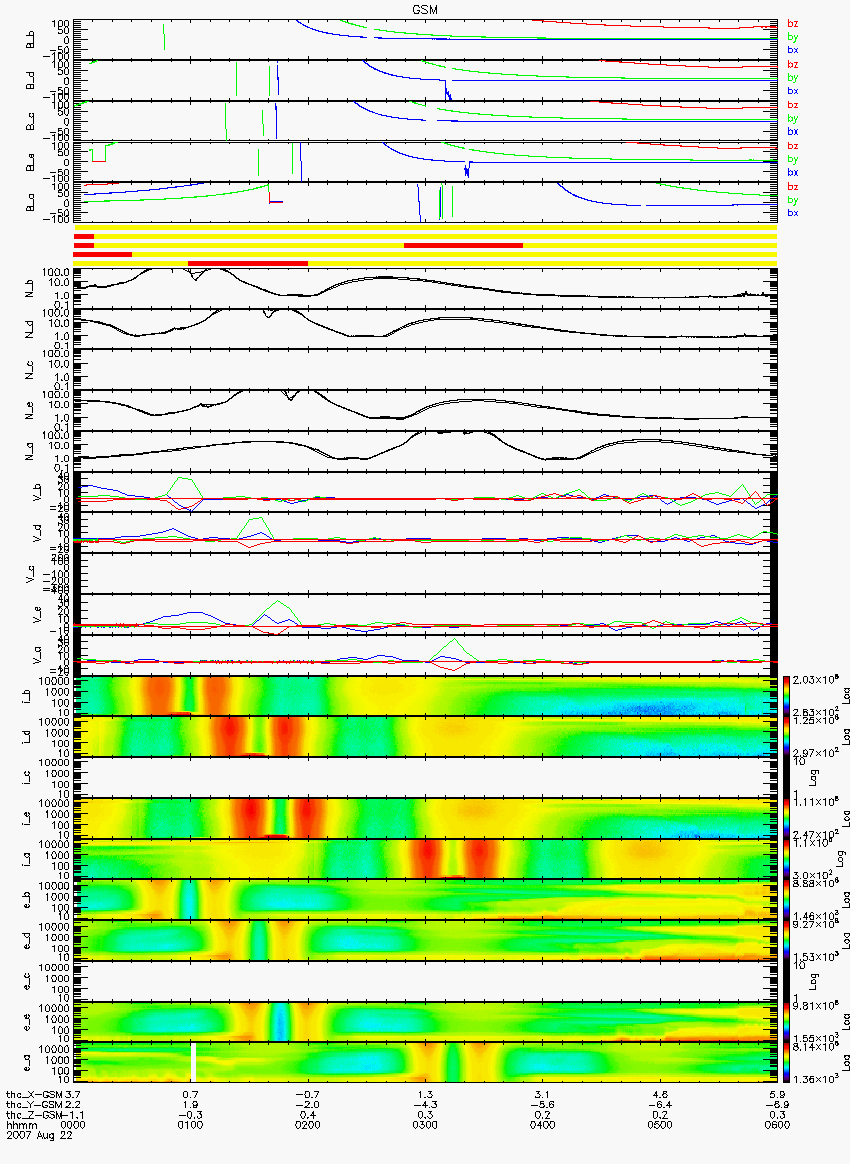Click the 0300 time tick label

(425, 1124)
